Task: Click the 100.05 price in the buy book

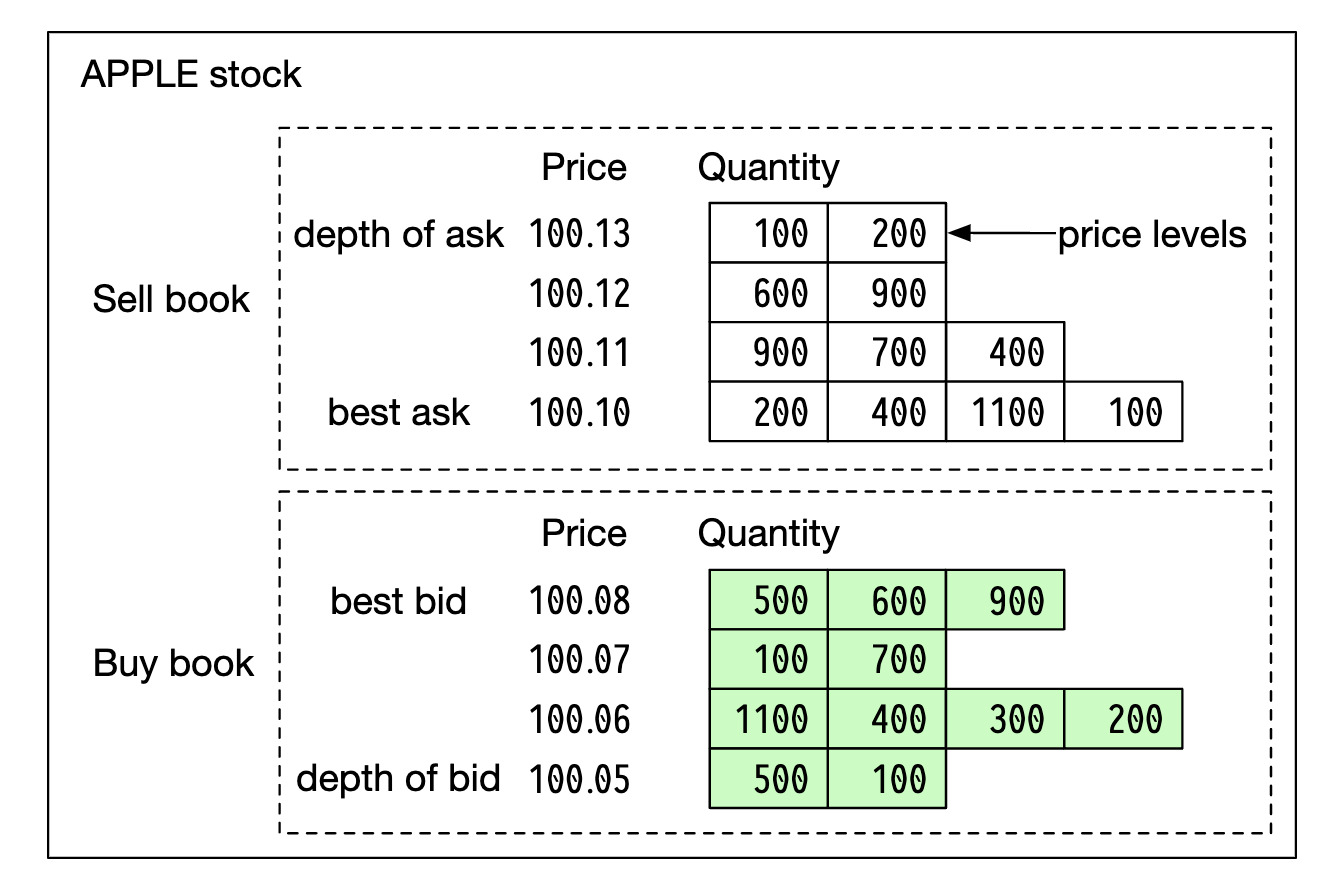Action: (580, 779)
